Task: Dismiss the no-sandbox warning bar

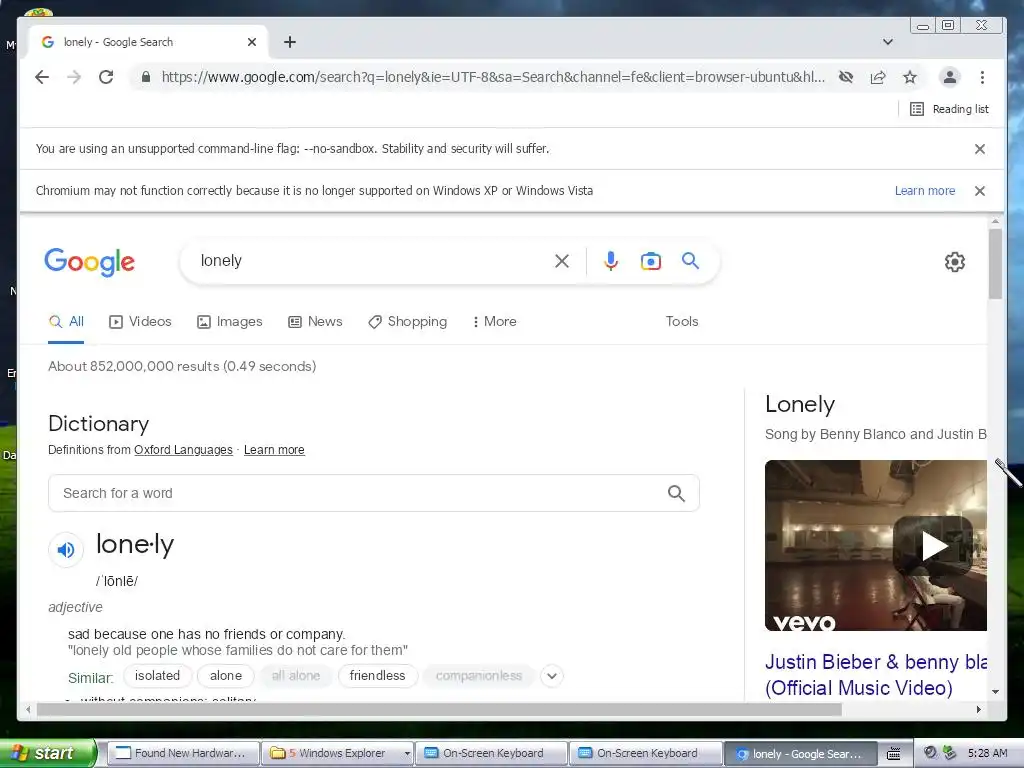Action: click(x=980, y=149)
